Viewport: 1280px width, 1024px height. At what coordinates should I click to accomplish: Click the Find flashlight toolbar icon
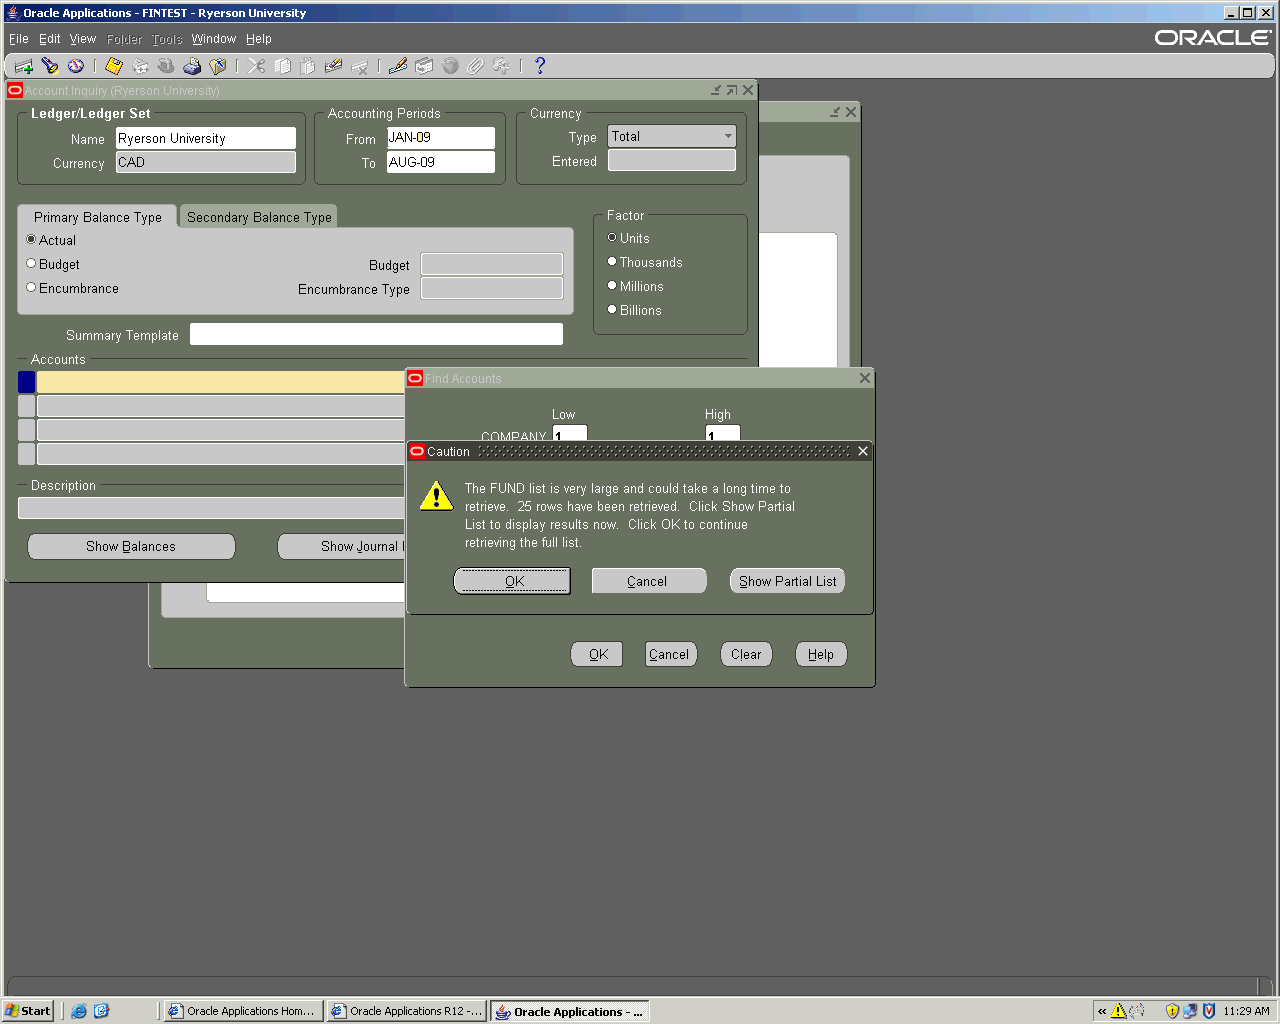click(50, 66)
